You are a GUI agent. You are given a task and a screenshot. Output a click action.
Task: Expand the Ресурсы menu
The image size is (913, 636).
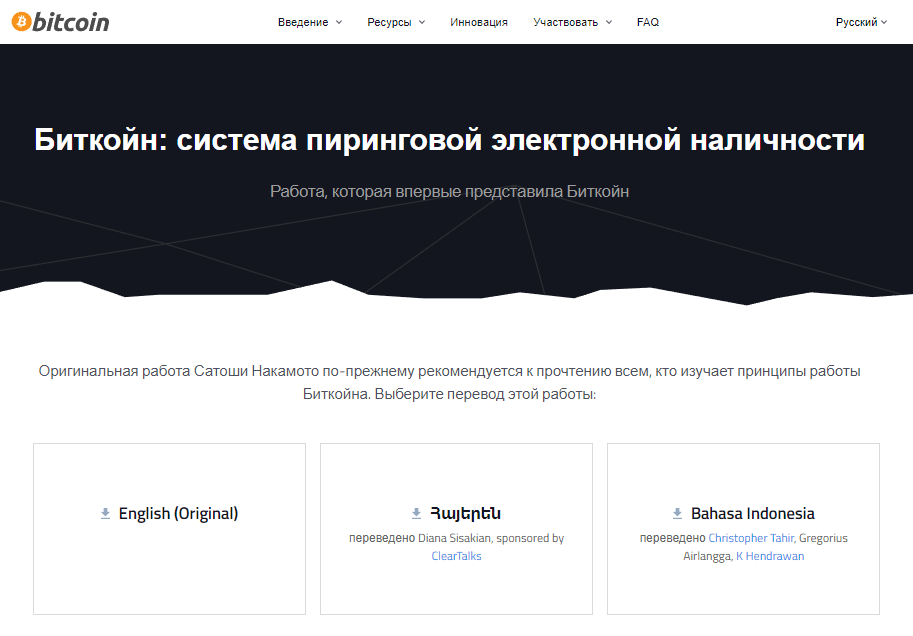tap(396, 22)
